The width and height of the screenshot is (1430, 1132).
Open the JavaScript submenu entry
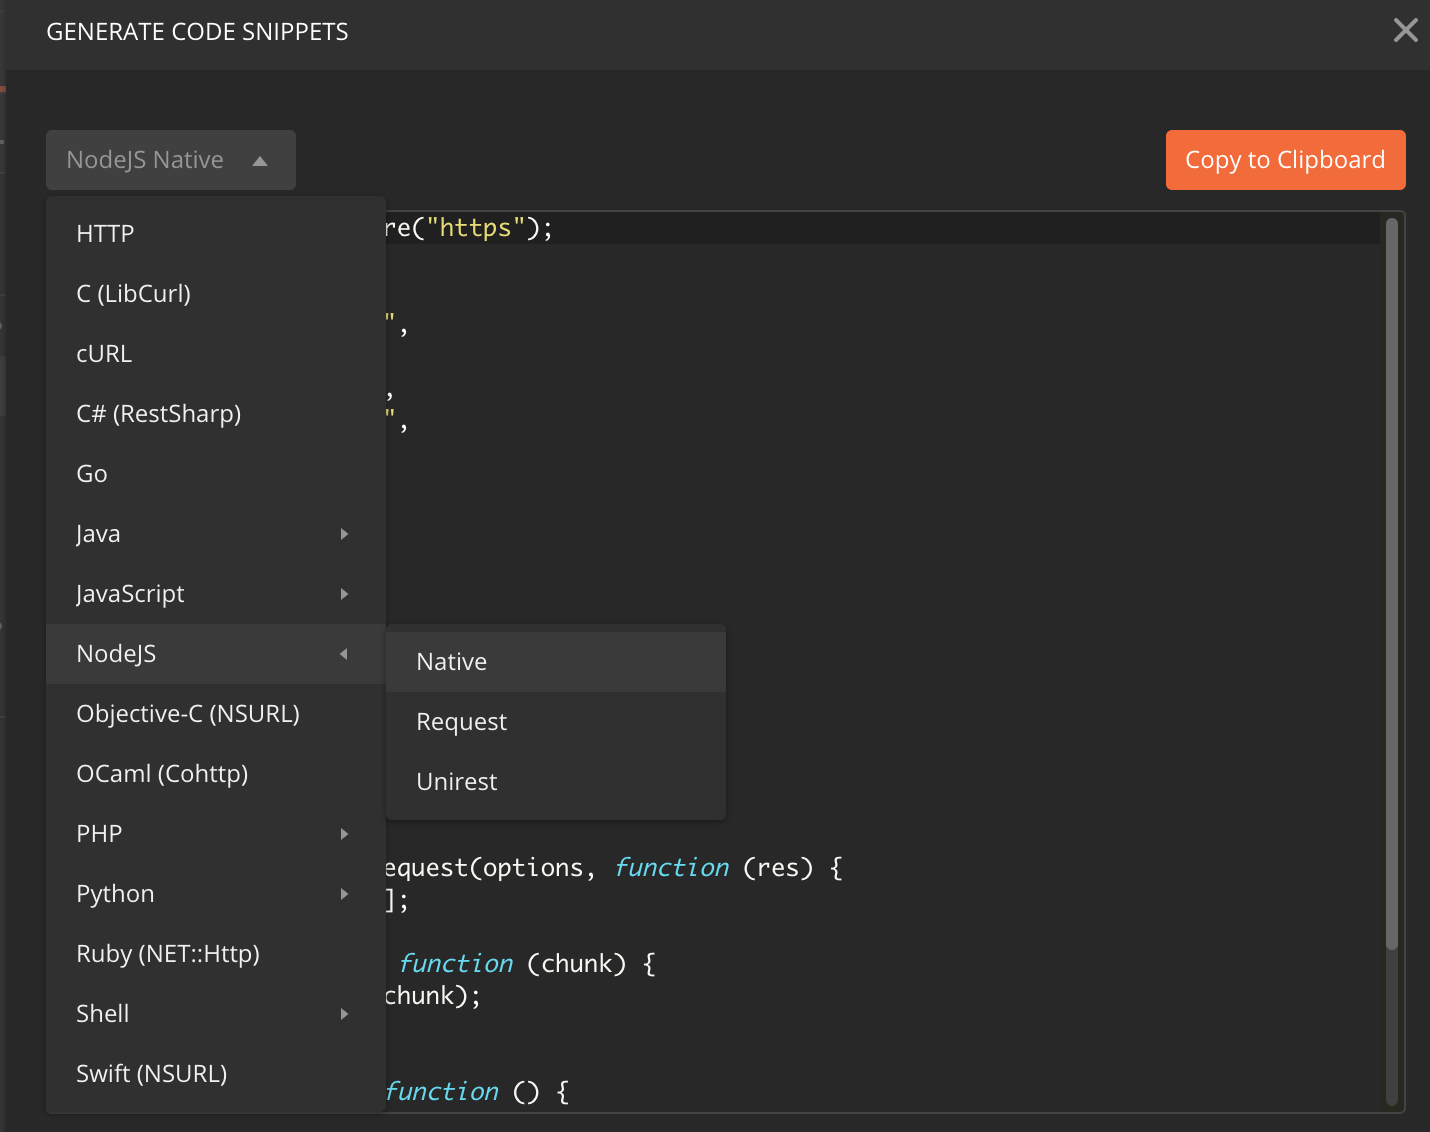click(x=216, y=594)
